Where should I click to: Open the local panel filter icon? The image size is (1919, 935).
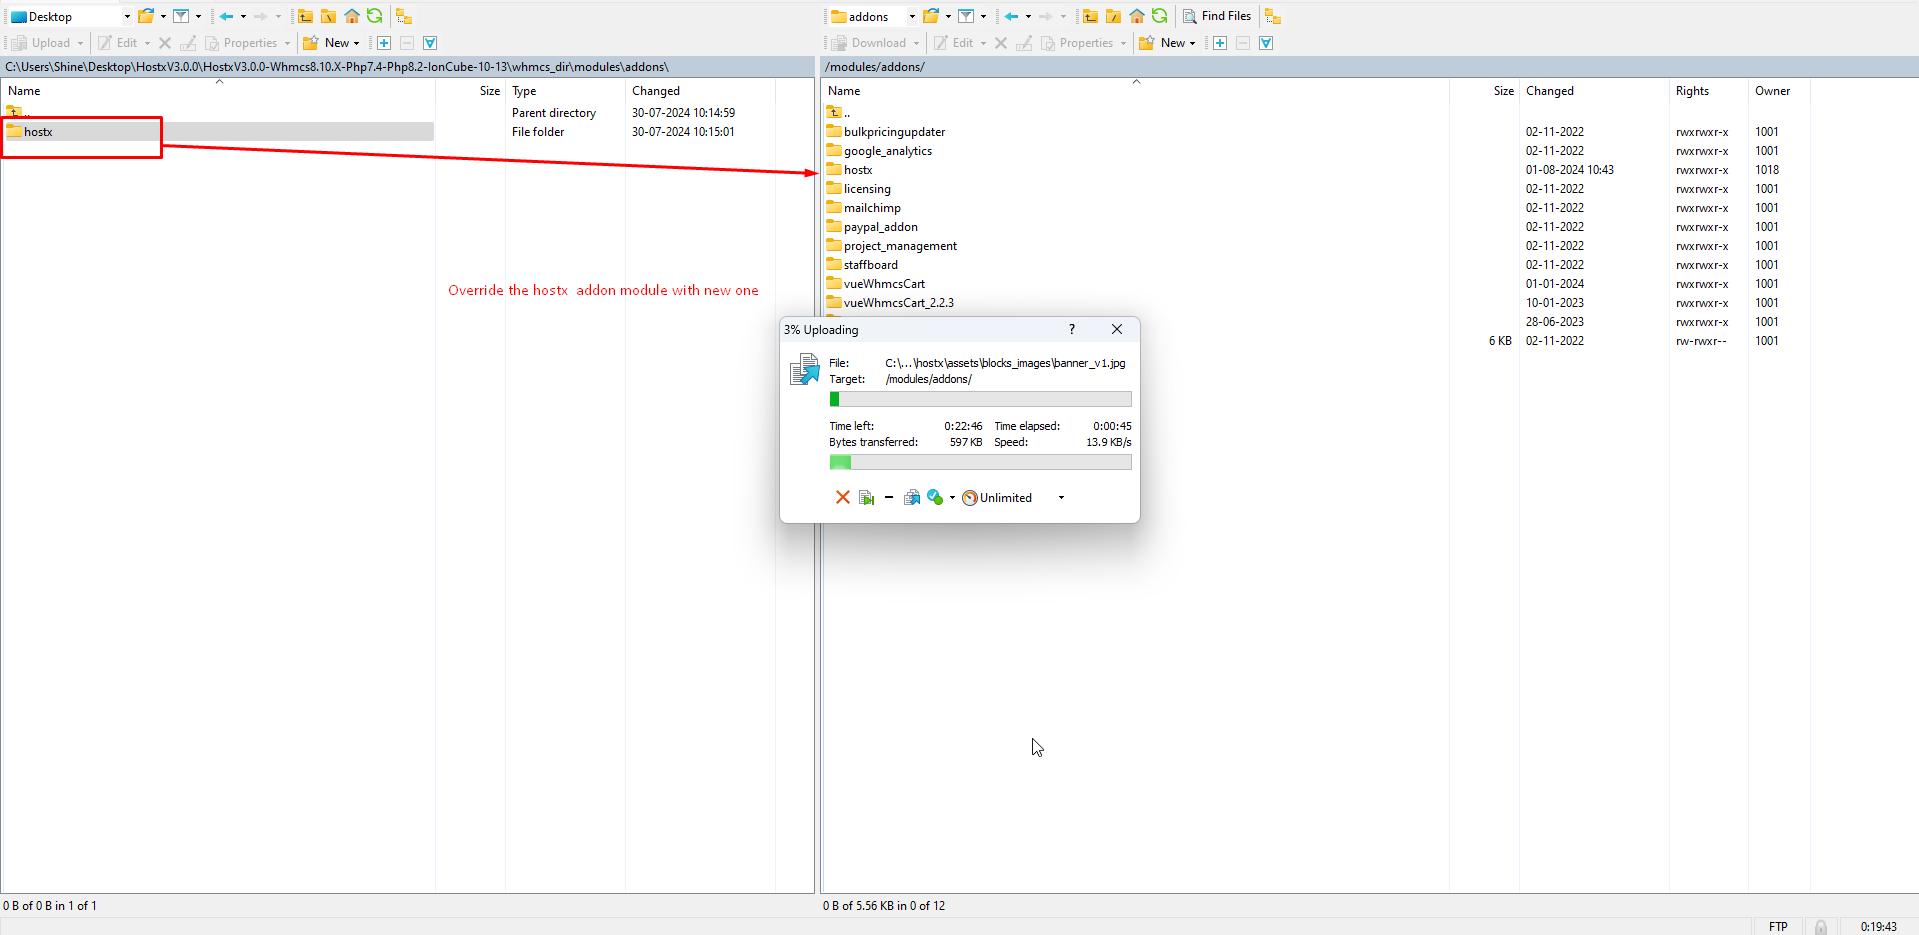(x=181, y=16)
